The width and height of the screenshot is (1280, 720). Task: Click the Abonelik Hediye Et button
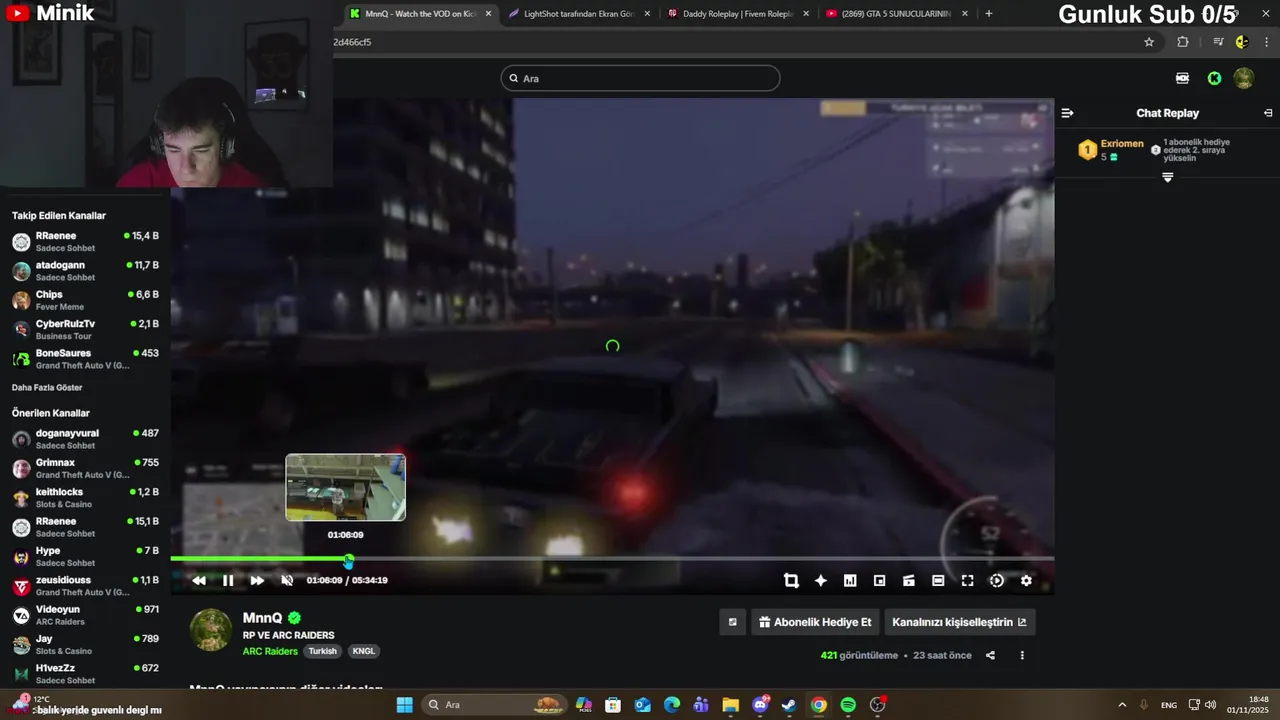pos(815,622)
